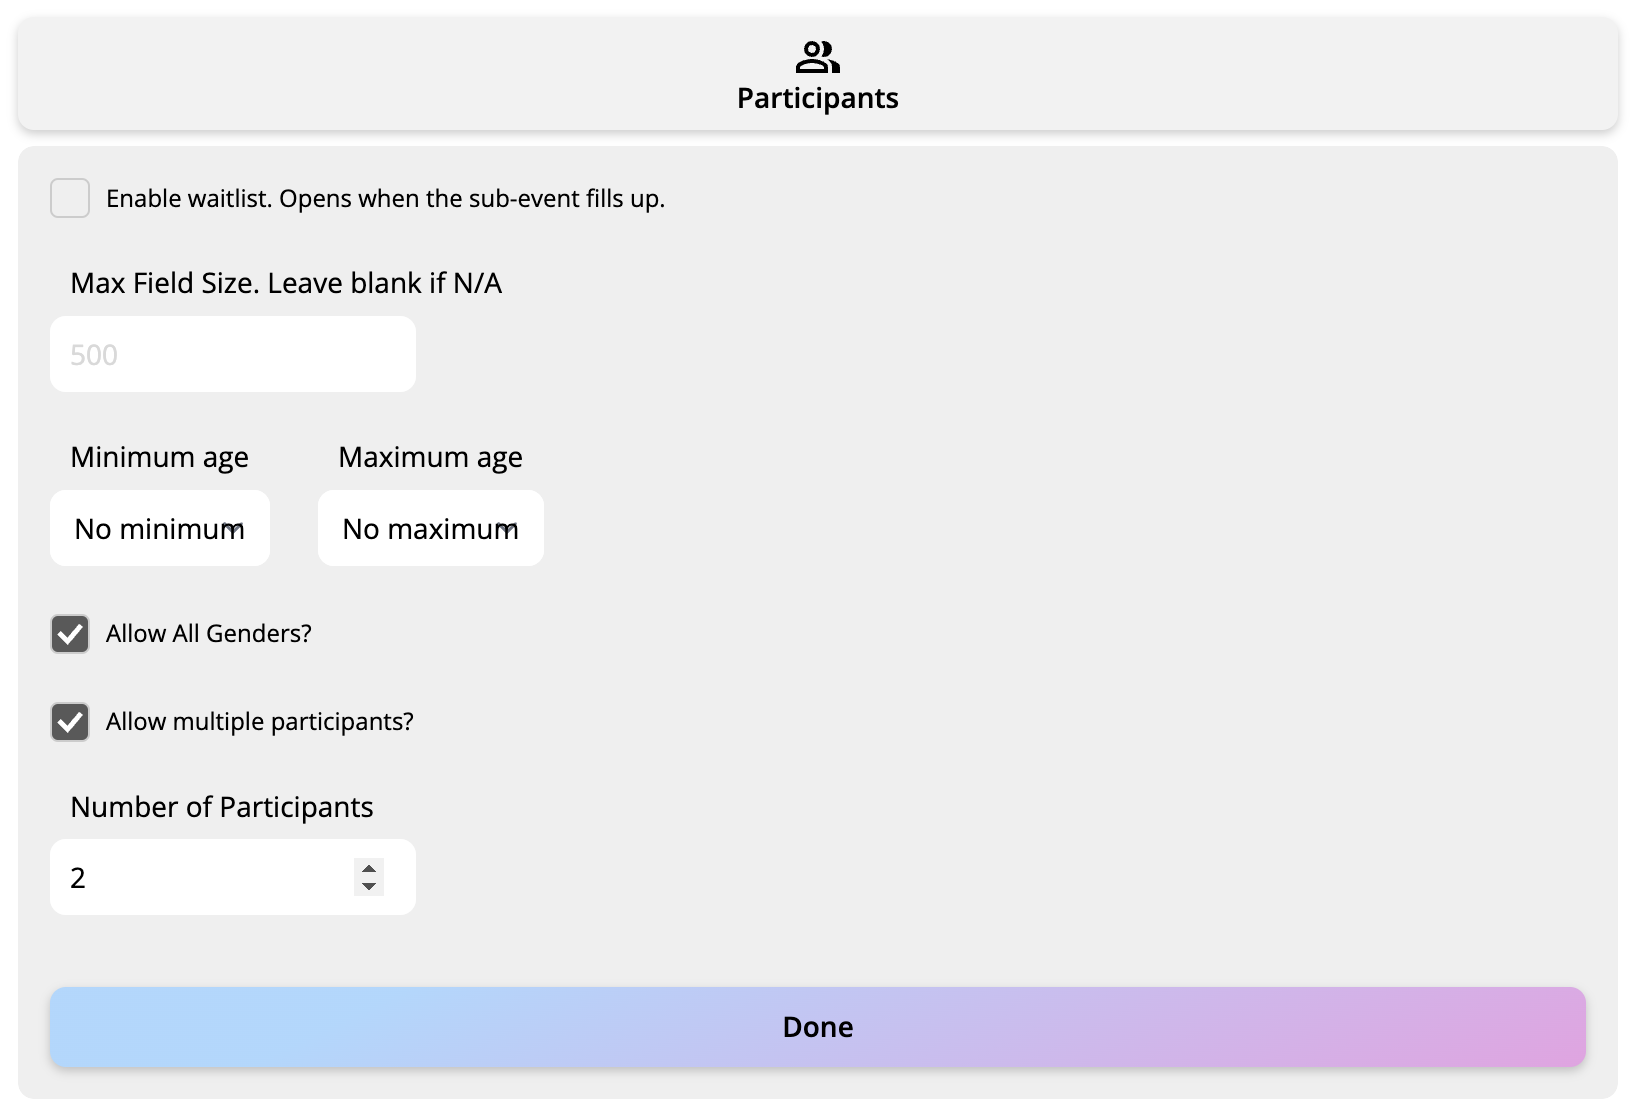1640x1116 pixels.
Task: Disable the Allow multiple participants checkbox
Action: [70, 722]
